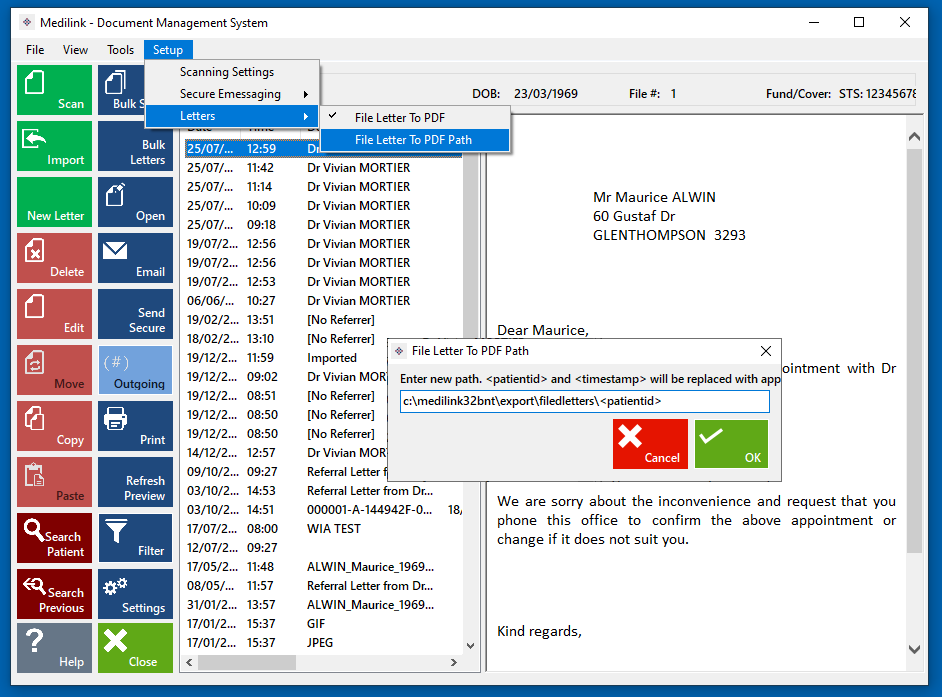
Task: Select the 08/05 11:57 Referral Letter row
Action: [x=323, y=586]
